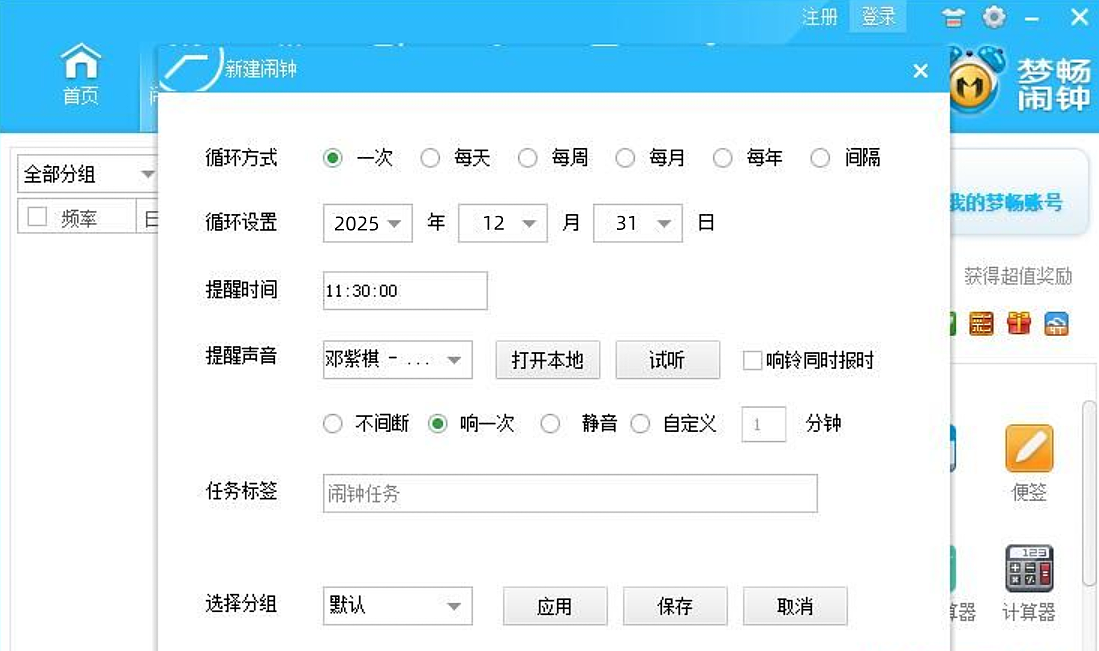The height and width of the screenshot is (651, 1099).
Task: Save the alarm with 保存 button
Action: pos(675,605)
